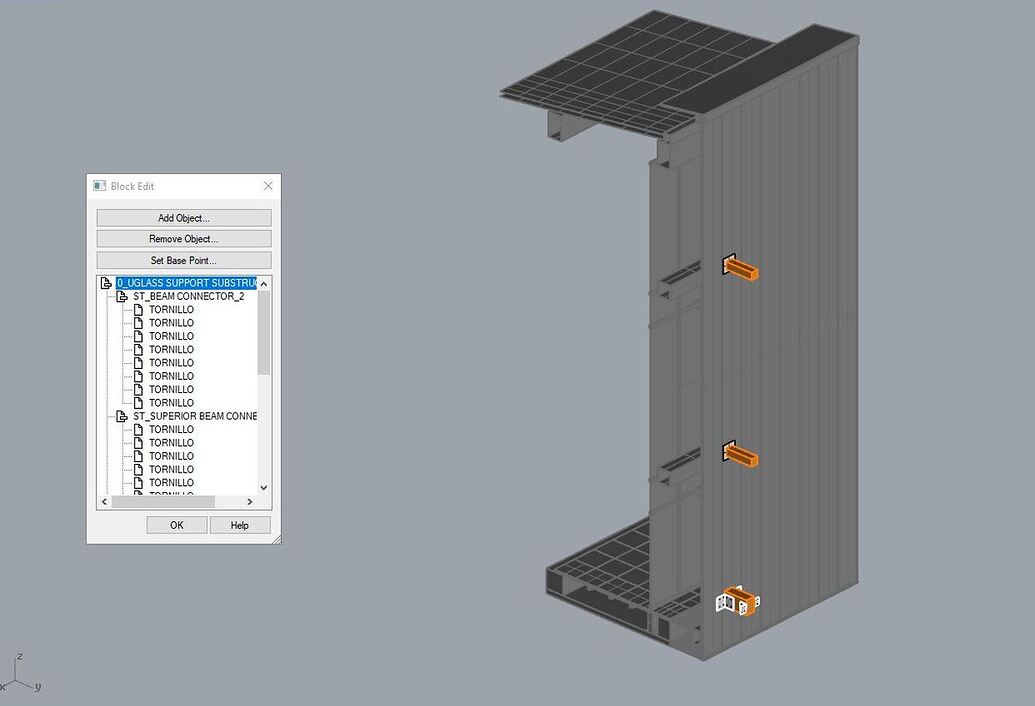Click the Block Edit title bar icon

point(98,185)
